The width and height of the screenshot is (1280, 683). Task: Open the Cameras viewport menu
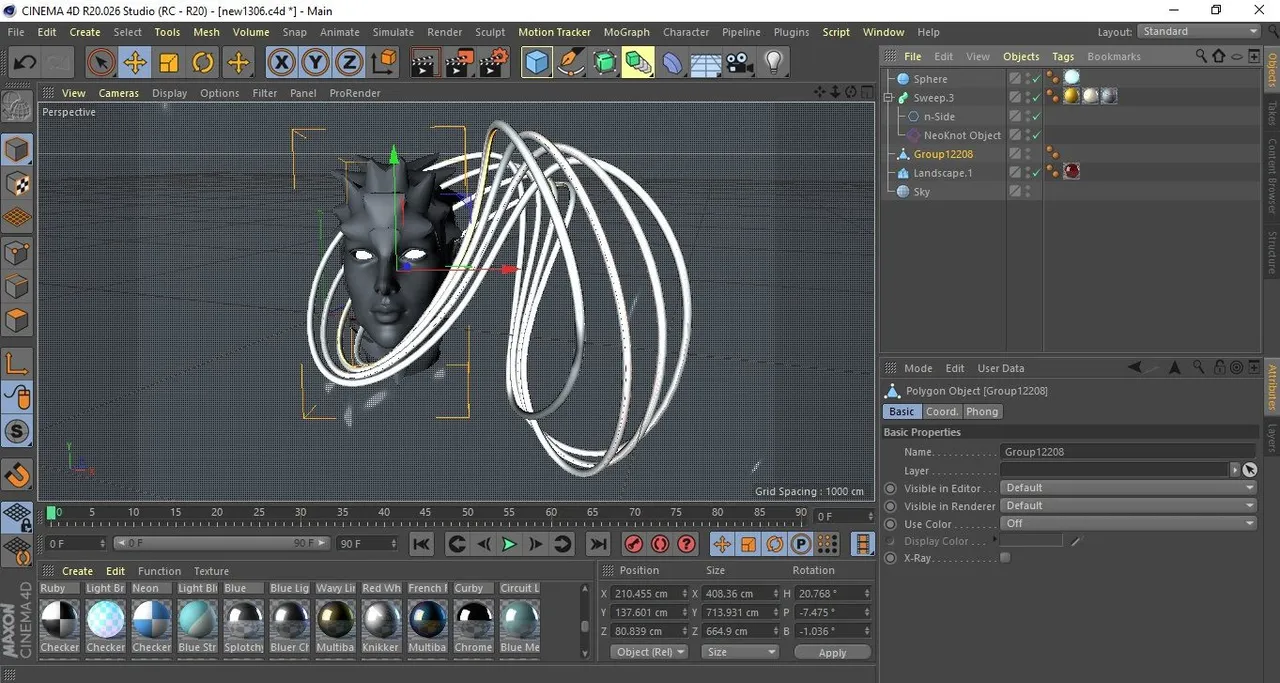click(x=119, y=93)
